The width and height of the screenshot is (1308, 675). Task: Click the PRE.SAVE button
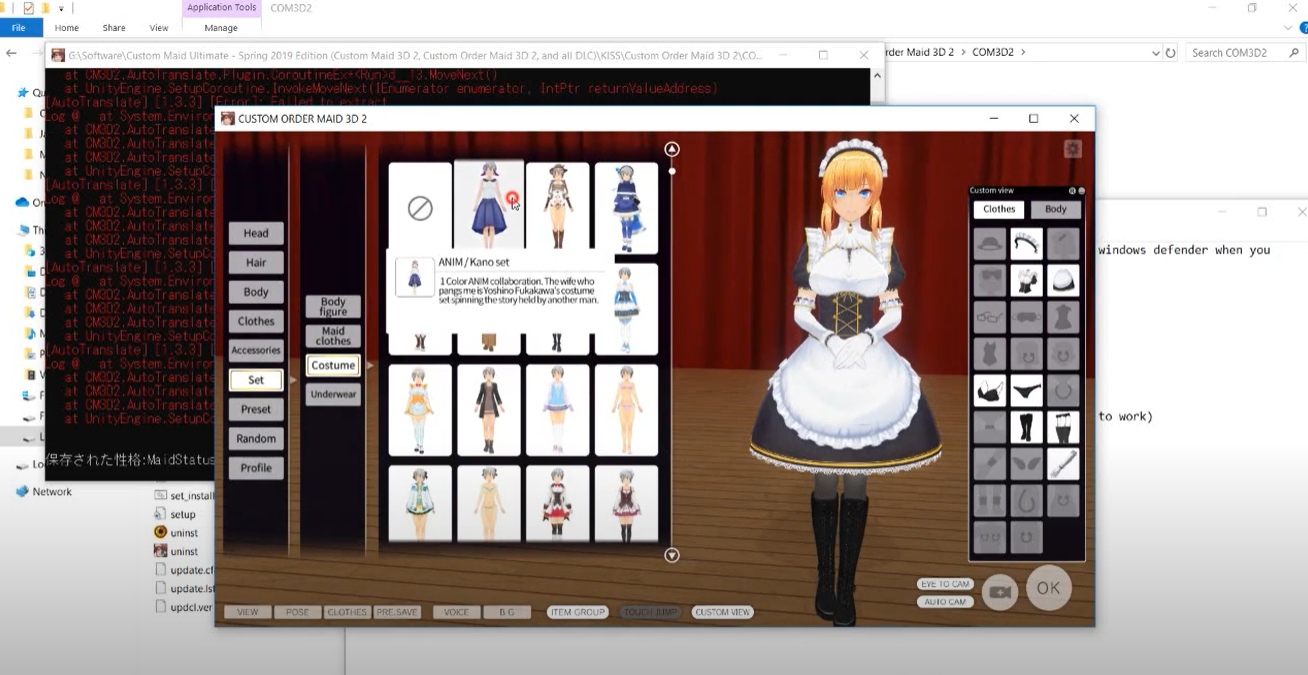click(x=398, y=612)
